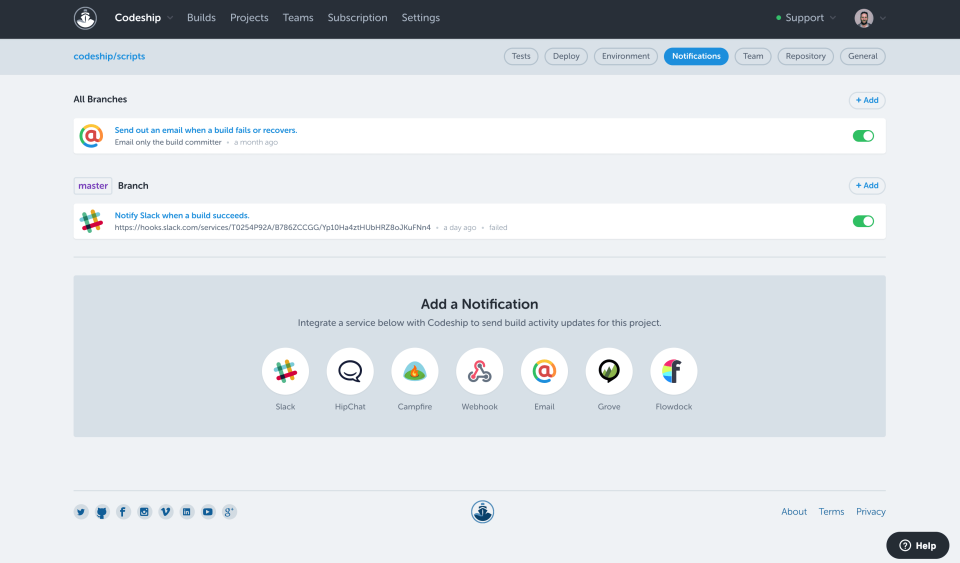The image size is (960, 563).
Task: Open Notify Slack when a build succeeds
Action: (x=182, y=215)
